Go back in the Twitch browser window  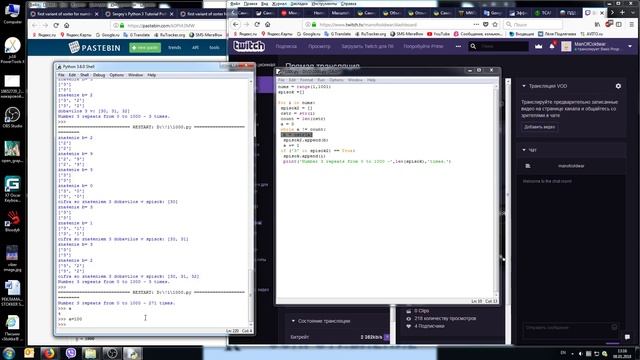tap(236, 24)
